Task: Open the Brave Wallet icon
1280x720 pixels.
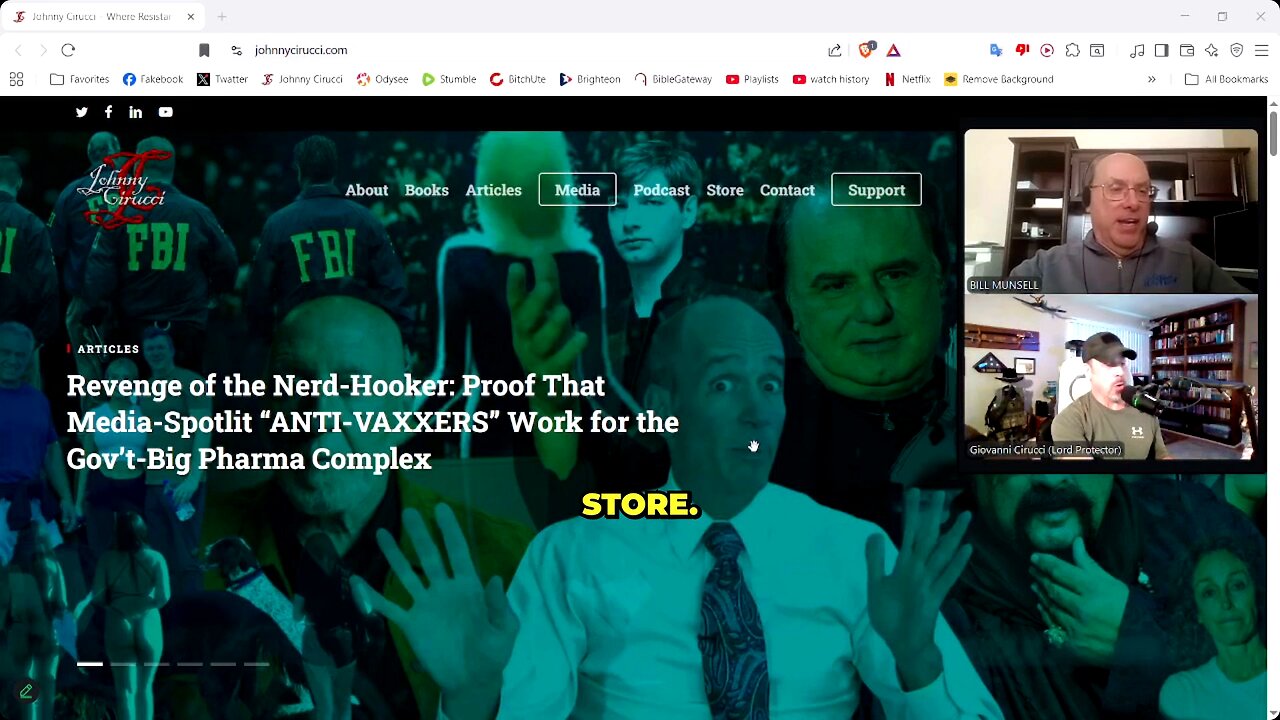Action: (1187, 50)
